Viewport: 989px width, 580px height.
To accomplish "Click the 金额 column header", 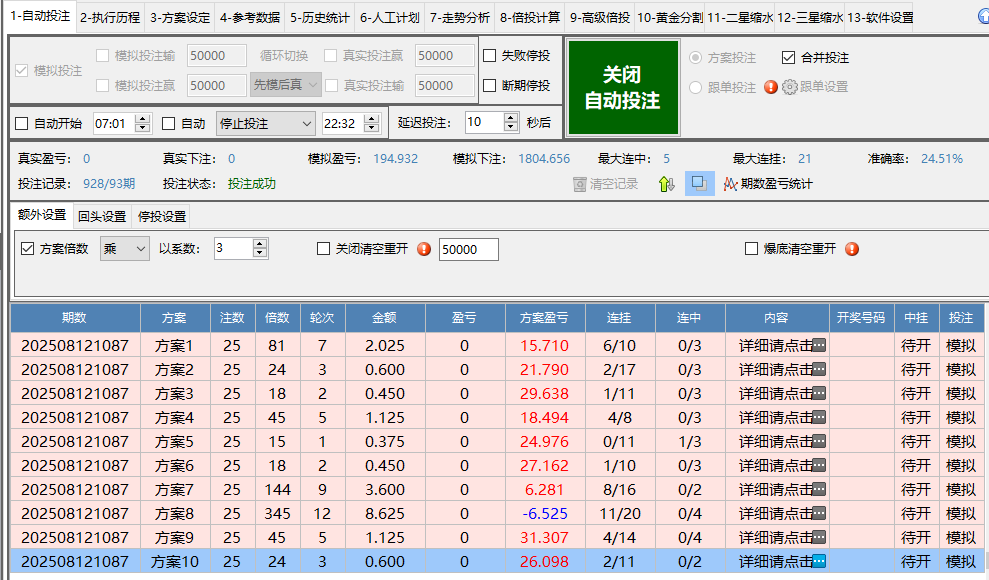I will tap(385, 318).
